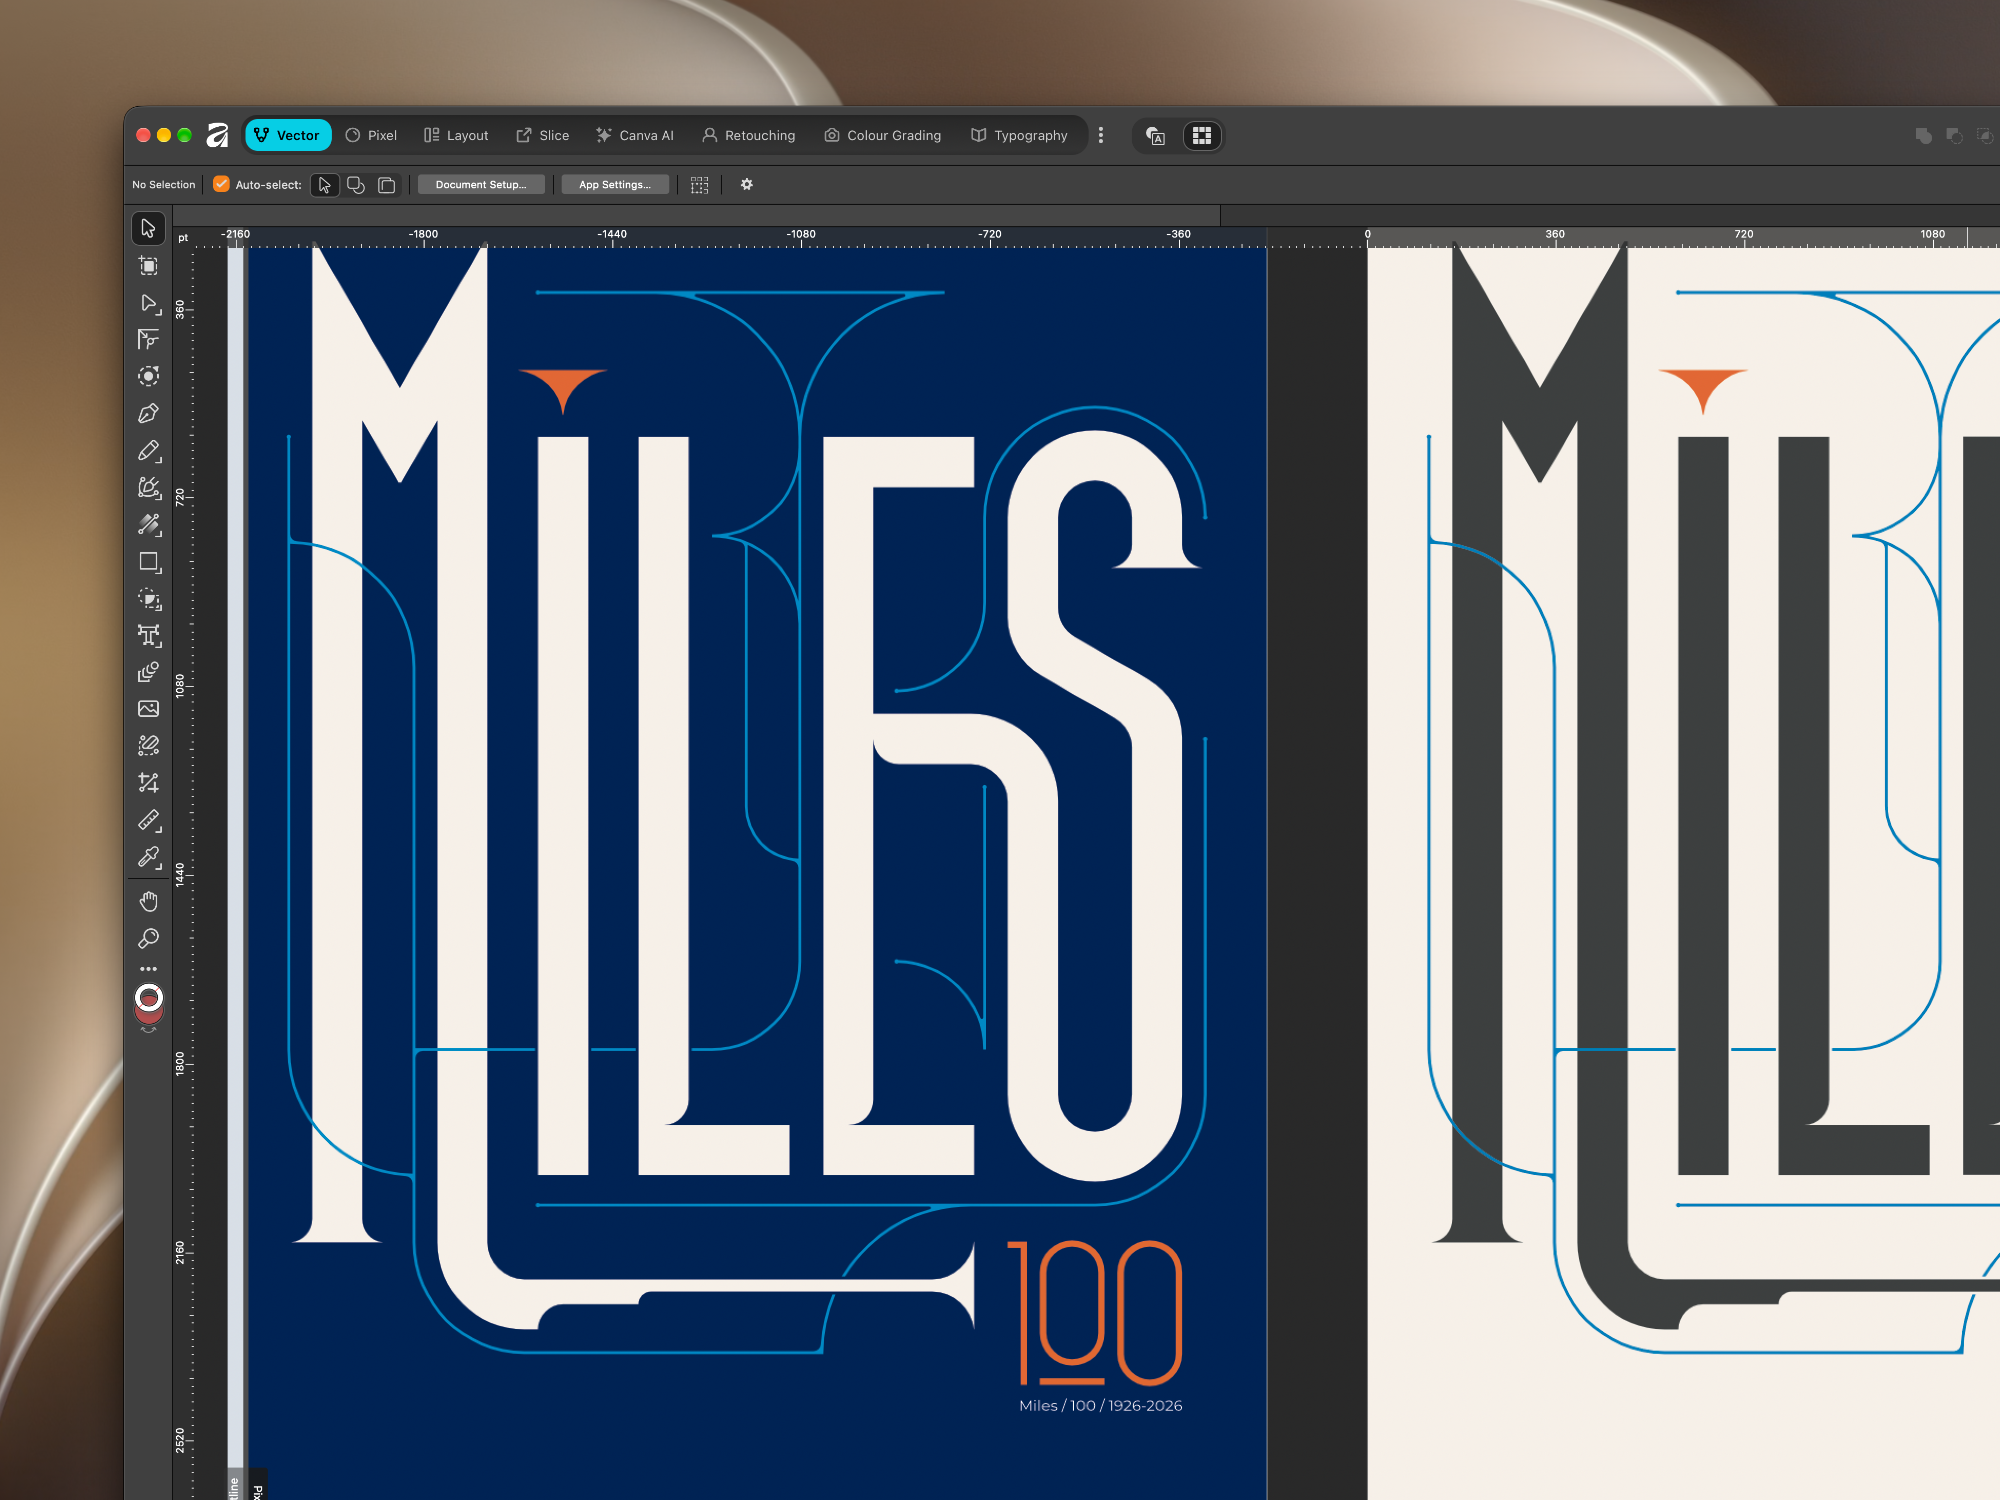Select the Measure ruler tool
This screenshot has height=1500, width=2000.
click(148, 820)
